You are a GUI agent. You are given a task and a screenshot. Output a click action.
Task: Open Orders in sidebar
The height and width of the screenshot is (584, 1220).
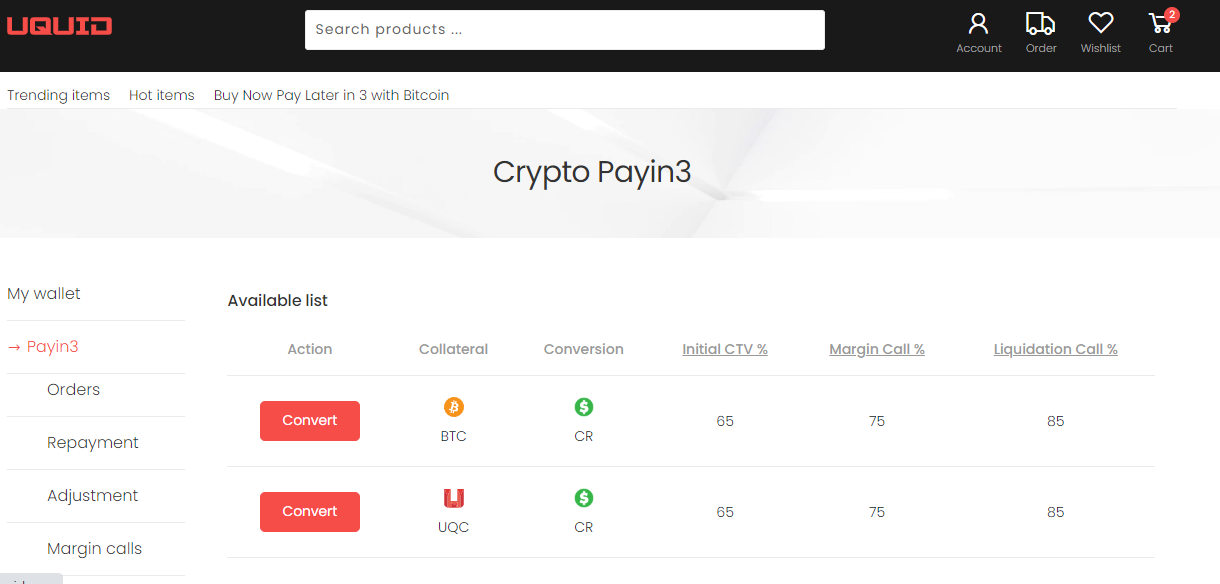[73, 390]
